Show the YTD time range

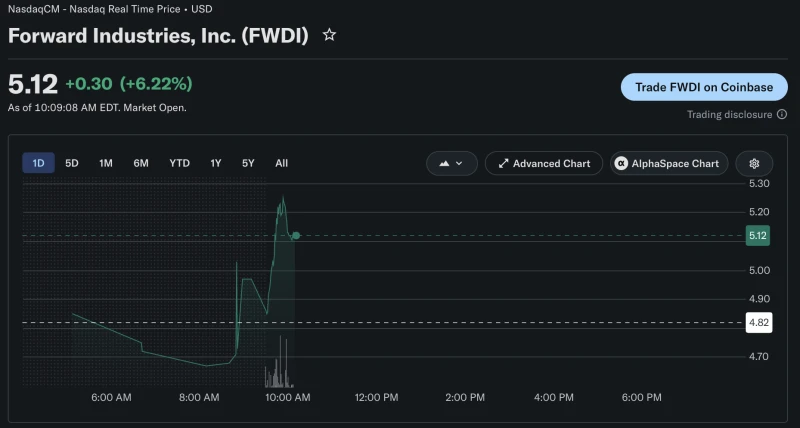(180, 163)
